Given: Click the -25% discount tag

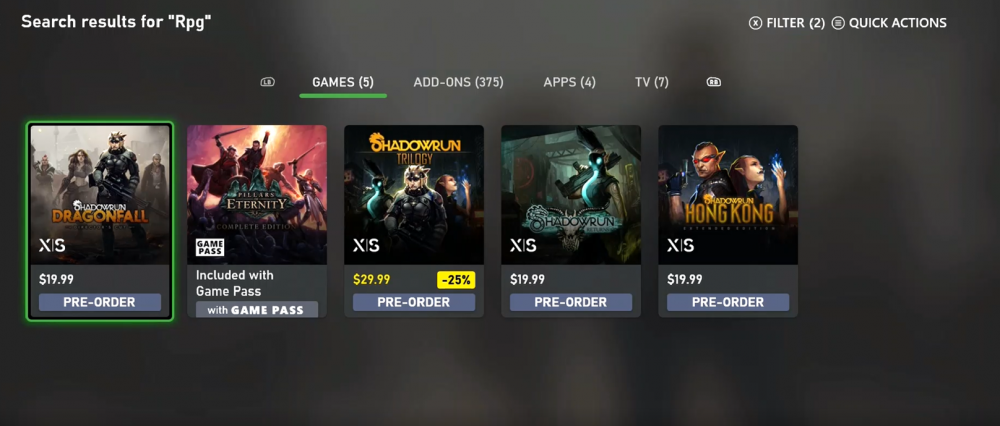Looking at the screenshot, I should [456, 280].
